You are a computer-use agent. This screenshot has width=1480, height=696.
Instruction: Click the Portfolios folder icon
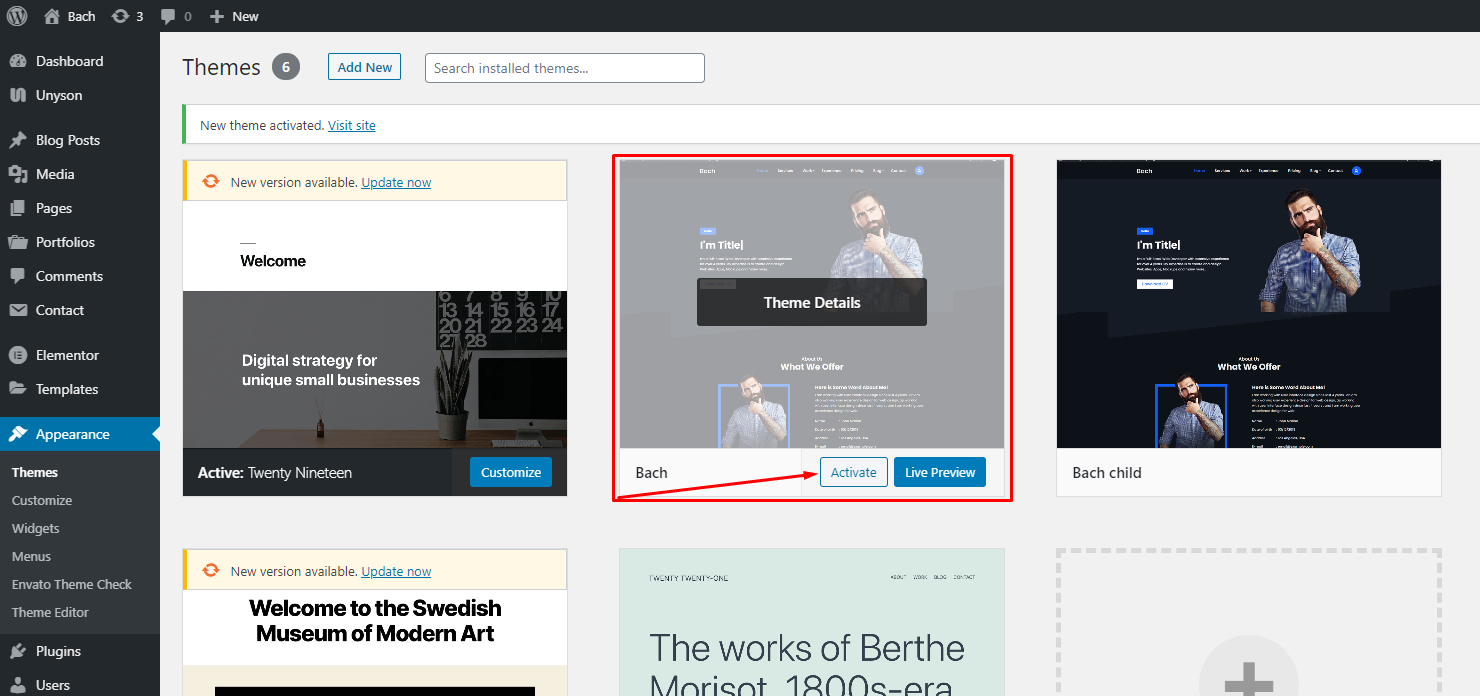tap(18, 242)
